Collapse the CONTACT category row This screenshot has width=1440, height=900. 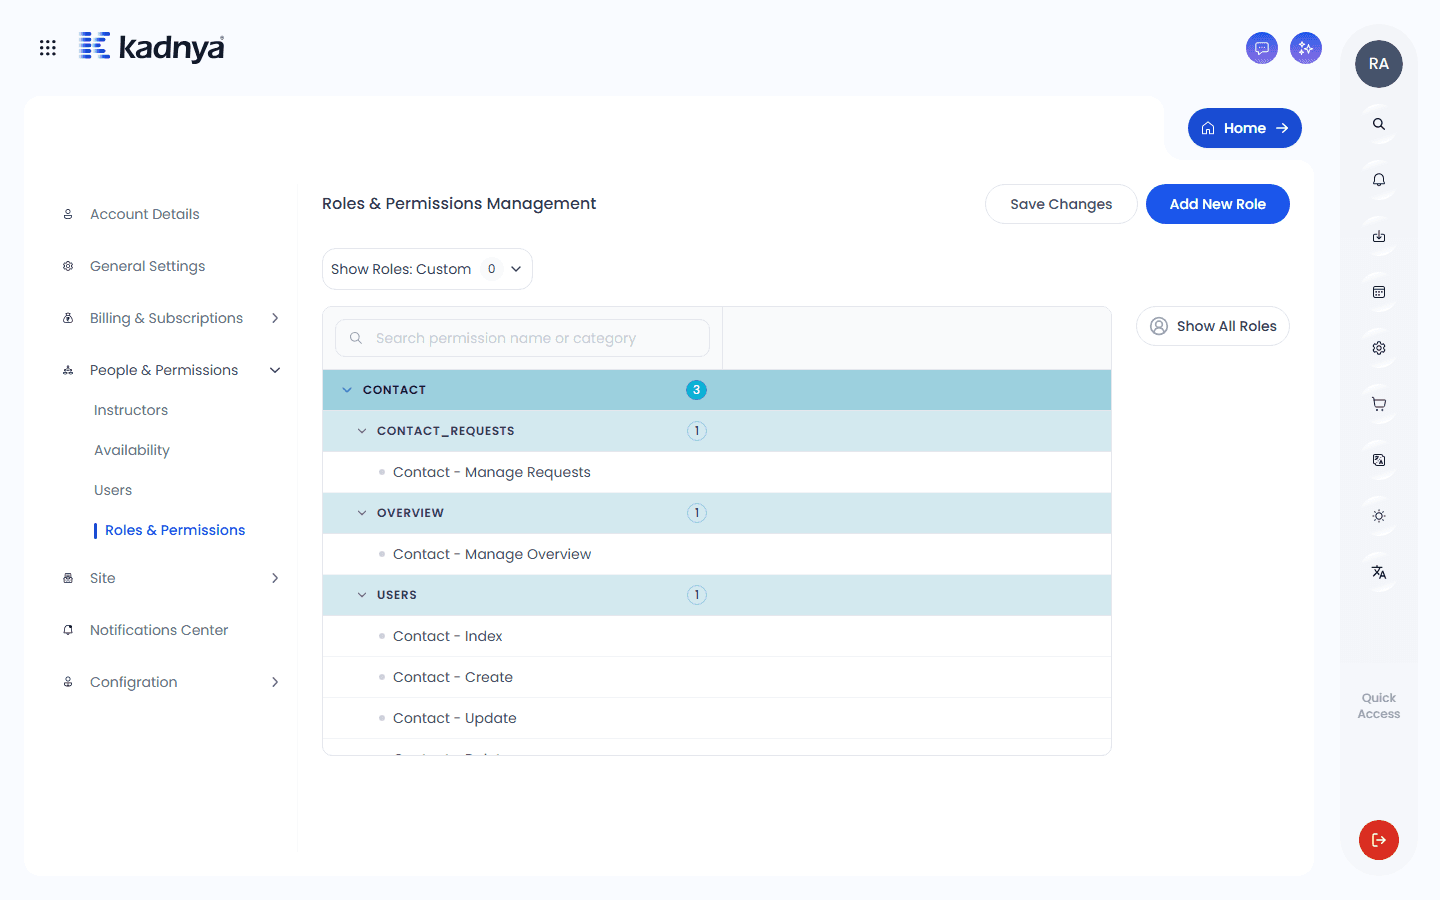tap(717, 390)
